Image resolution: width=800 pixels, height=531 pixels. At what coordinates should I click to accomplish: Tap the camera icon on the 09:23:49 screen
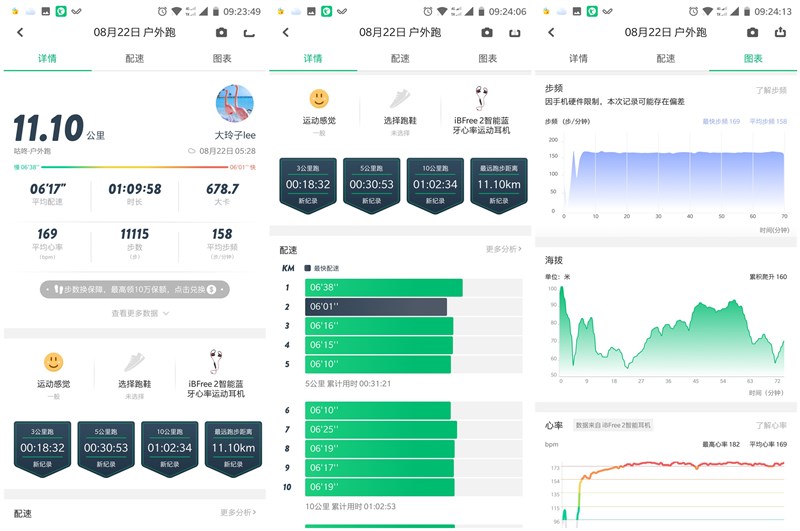pyautogui.click(x=221, y=32)
